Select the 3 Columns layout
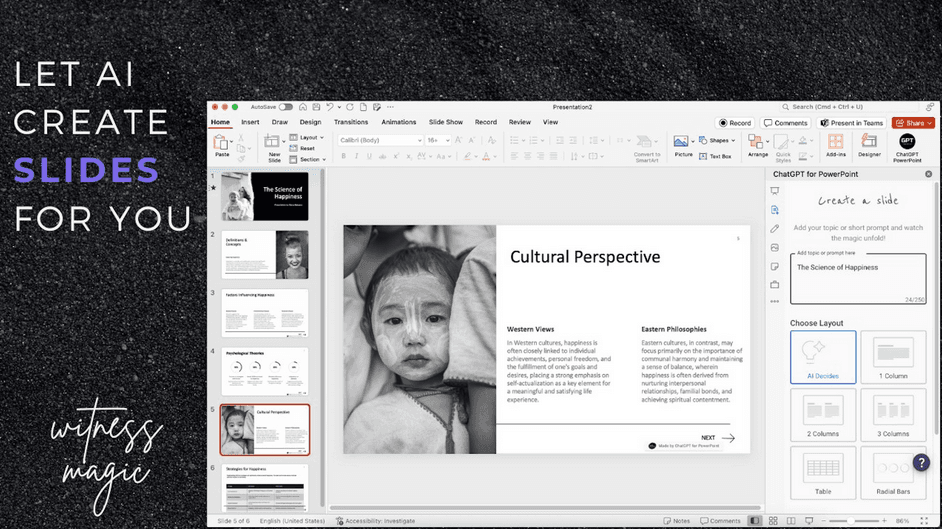This screenshot has height=529, width=942. pyautogui.click(x=893, y=414)
